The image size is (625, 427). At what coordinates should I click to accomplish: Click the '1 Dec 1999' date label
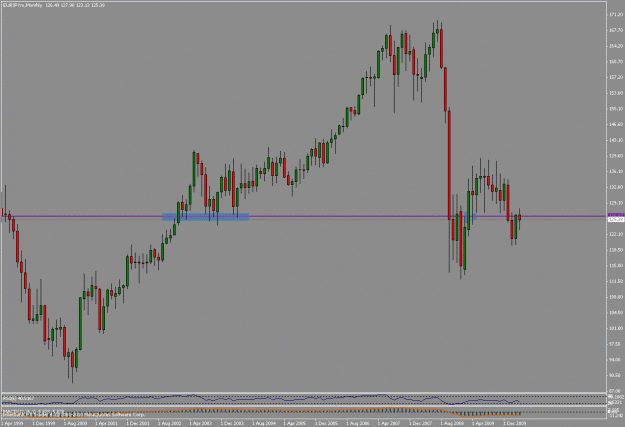[x=44, y=423]
